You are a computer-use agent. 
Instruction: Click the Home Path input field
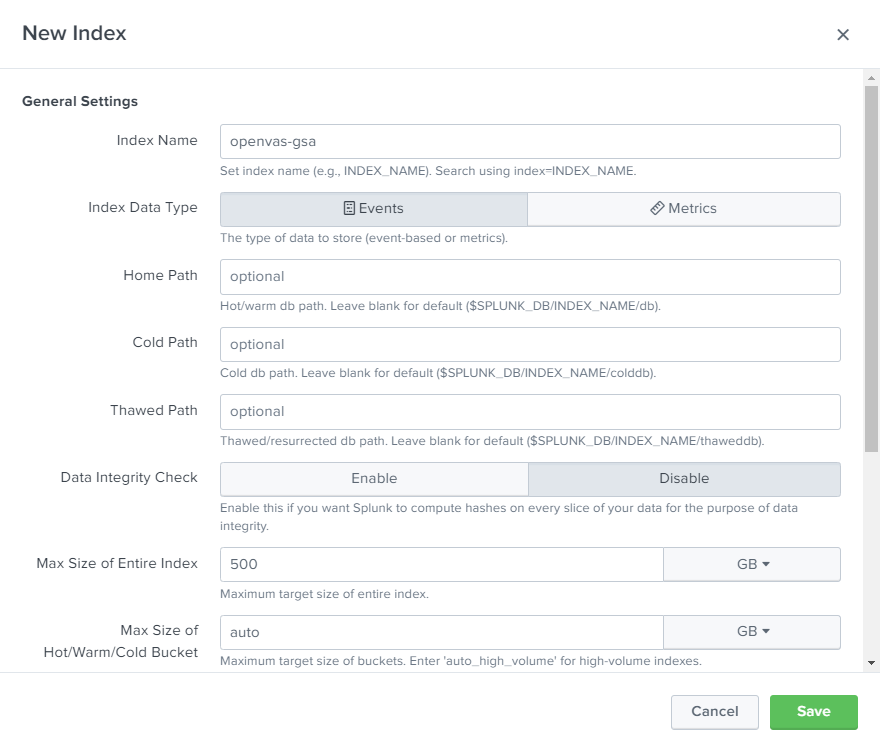click(530, 277)
